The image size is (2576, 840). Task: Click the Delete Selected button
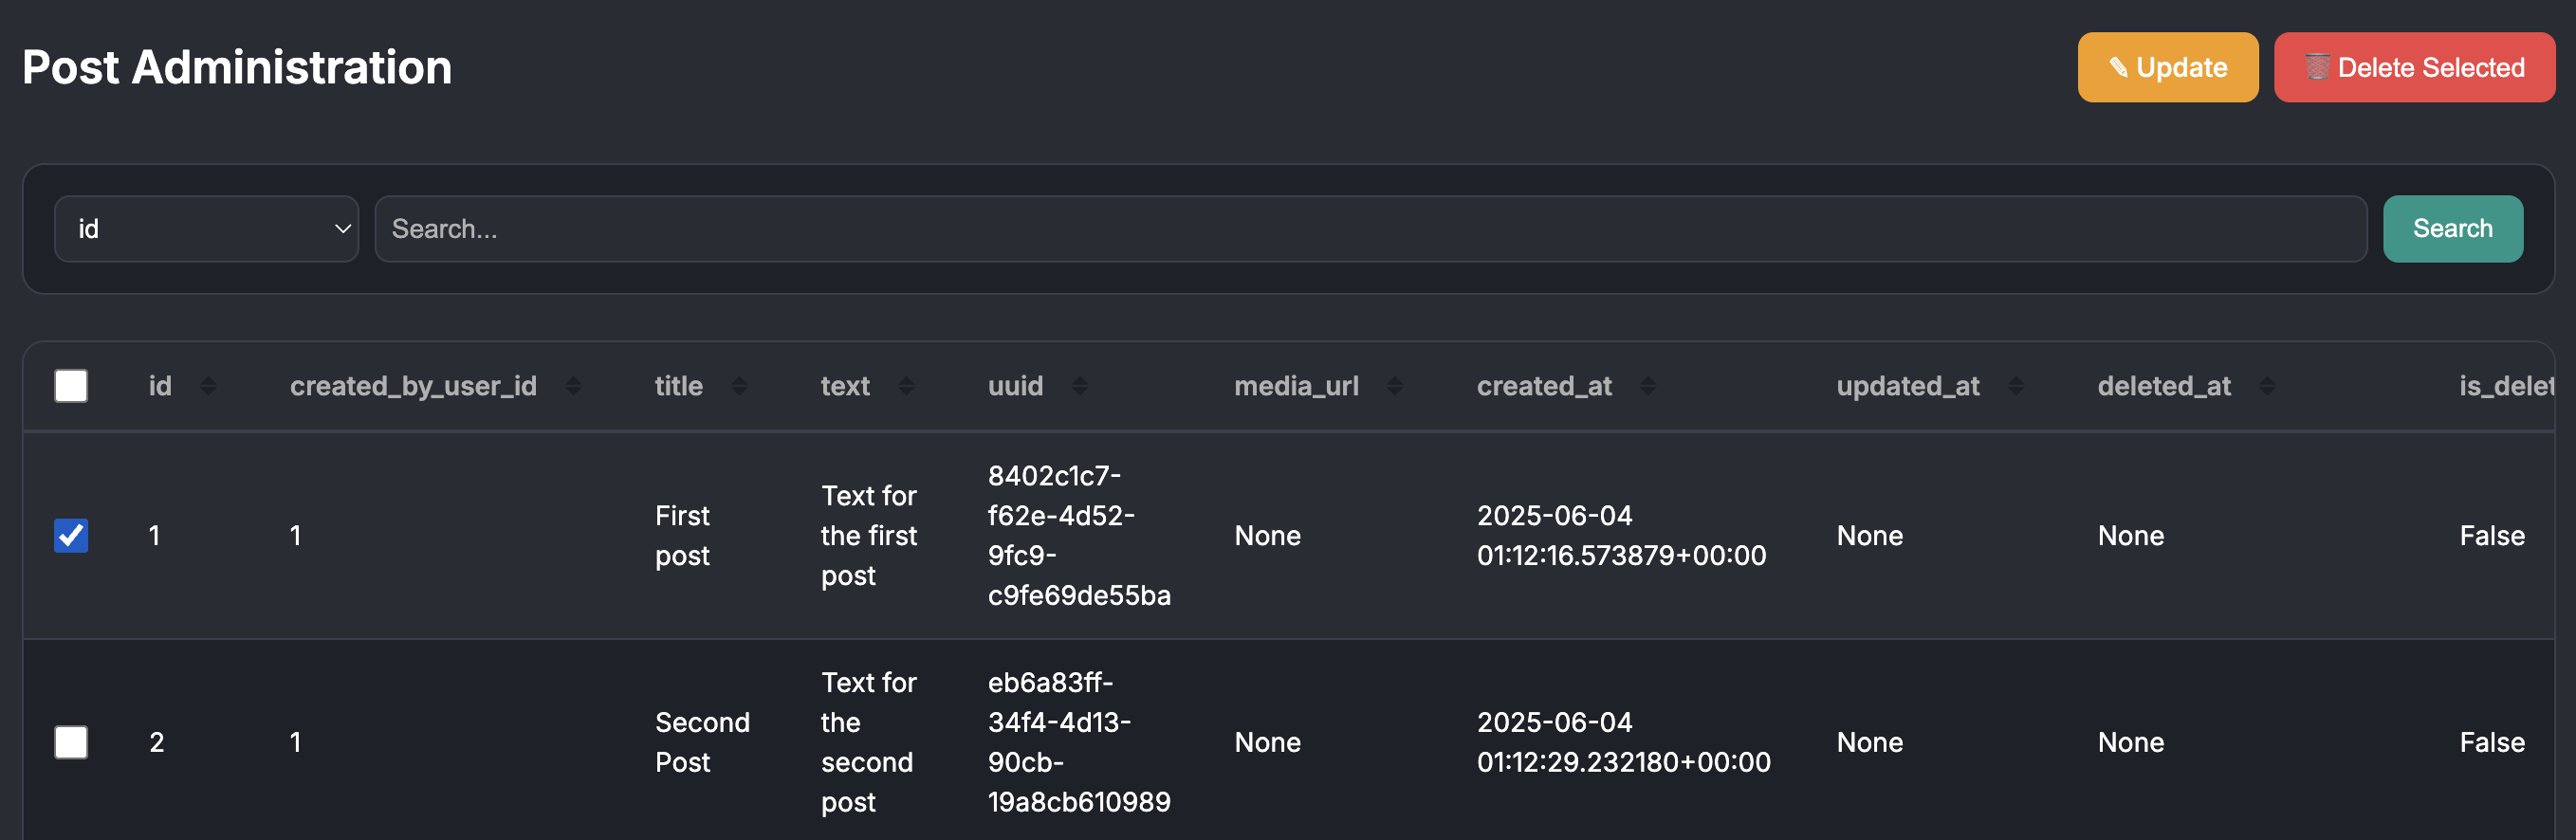pyautogui.click(x=2414, y=67)
